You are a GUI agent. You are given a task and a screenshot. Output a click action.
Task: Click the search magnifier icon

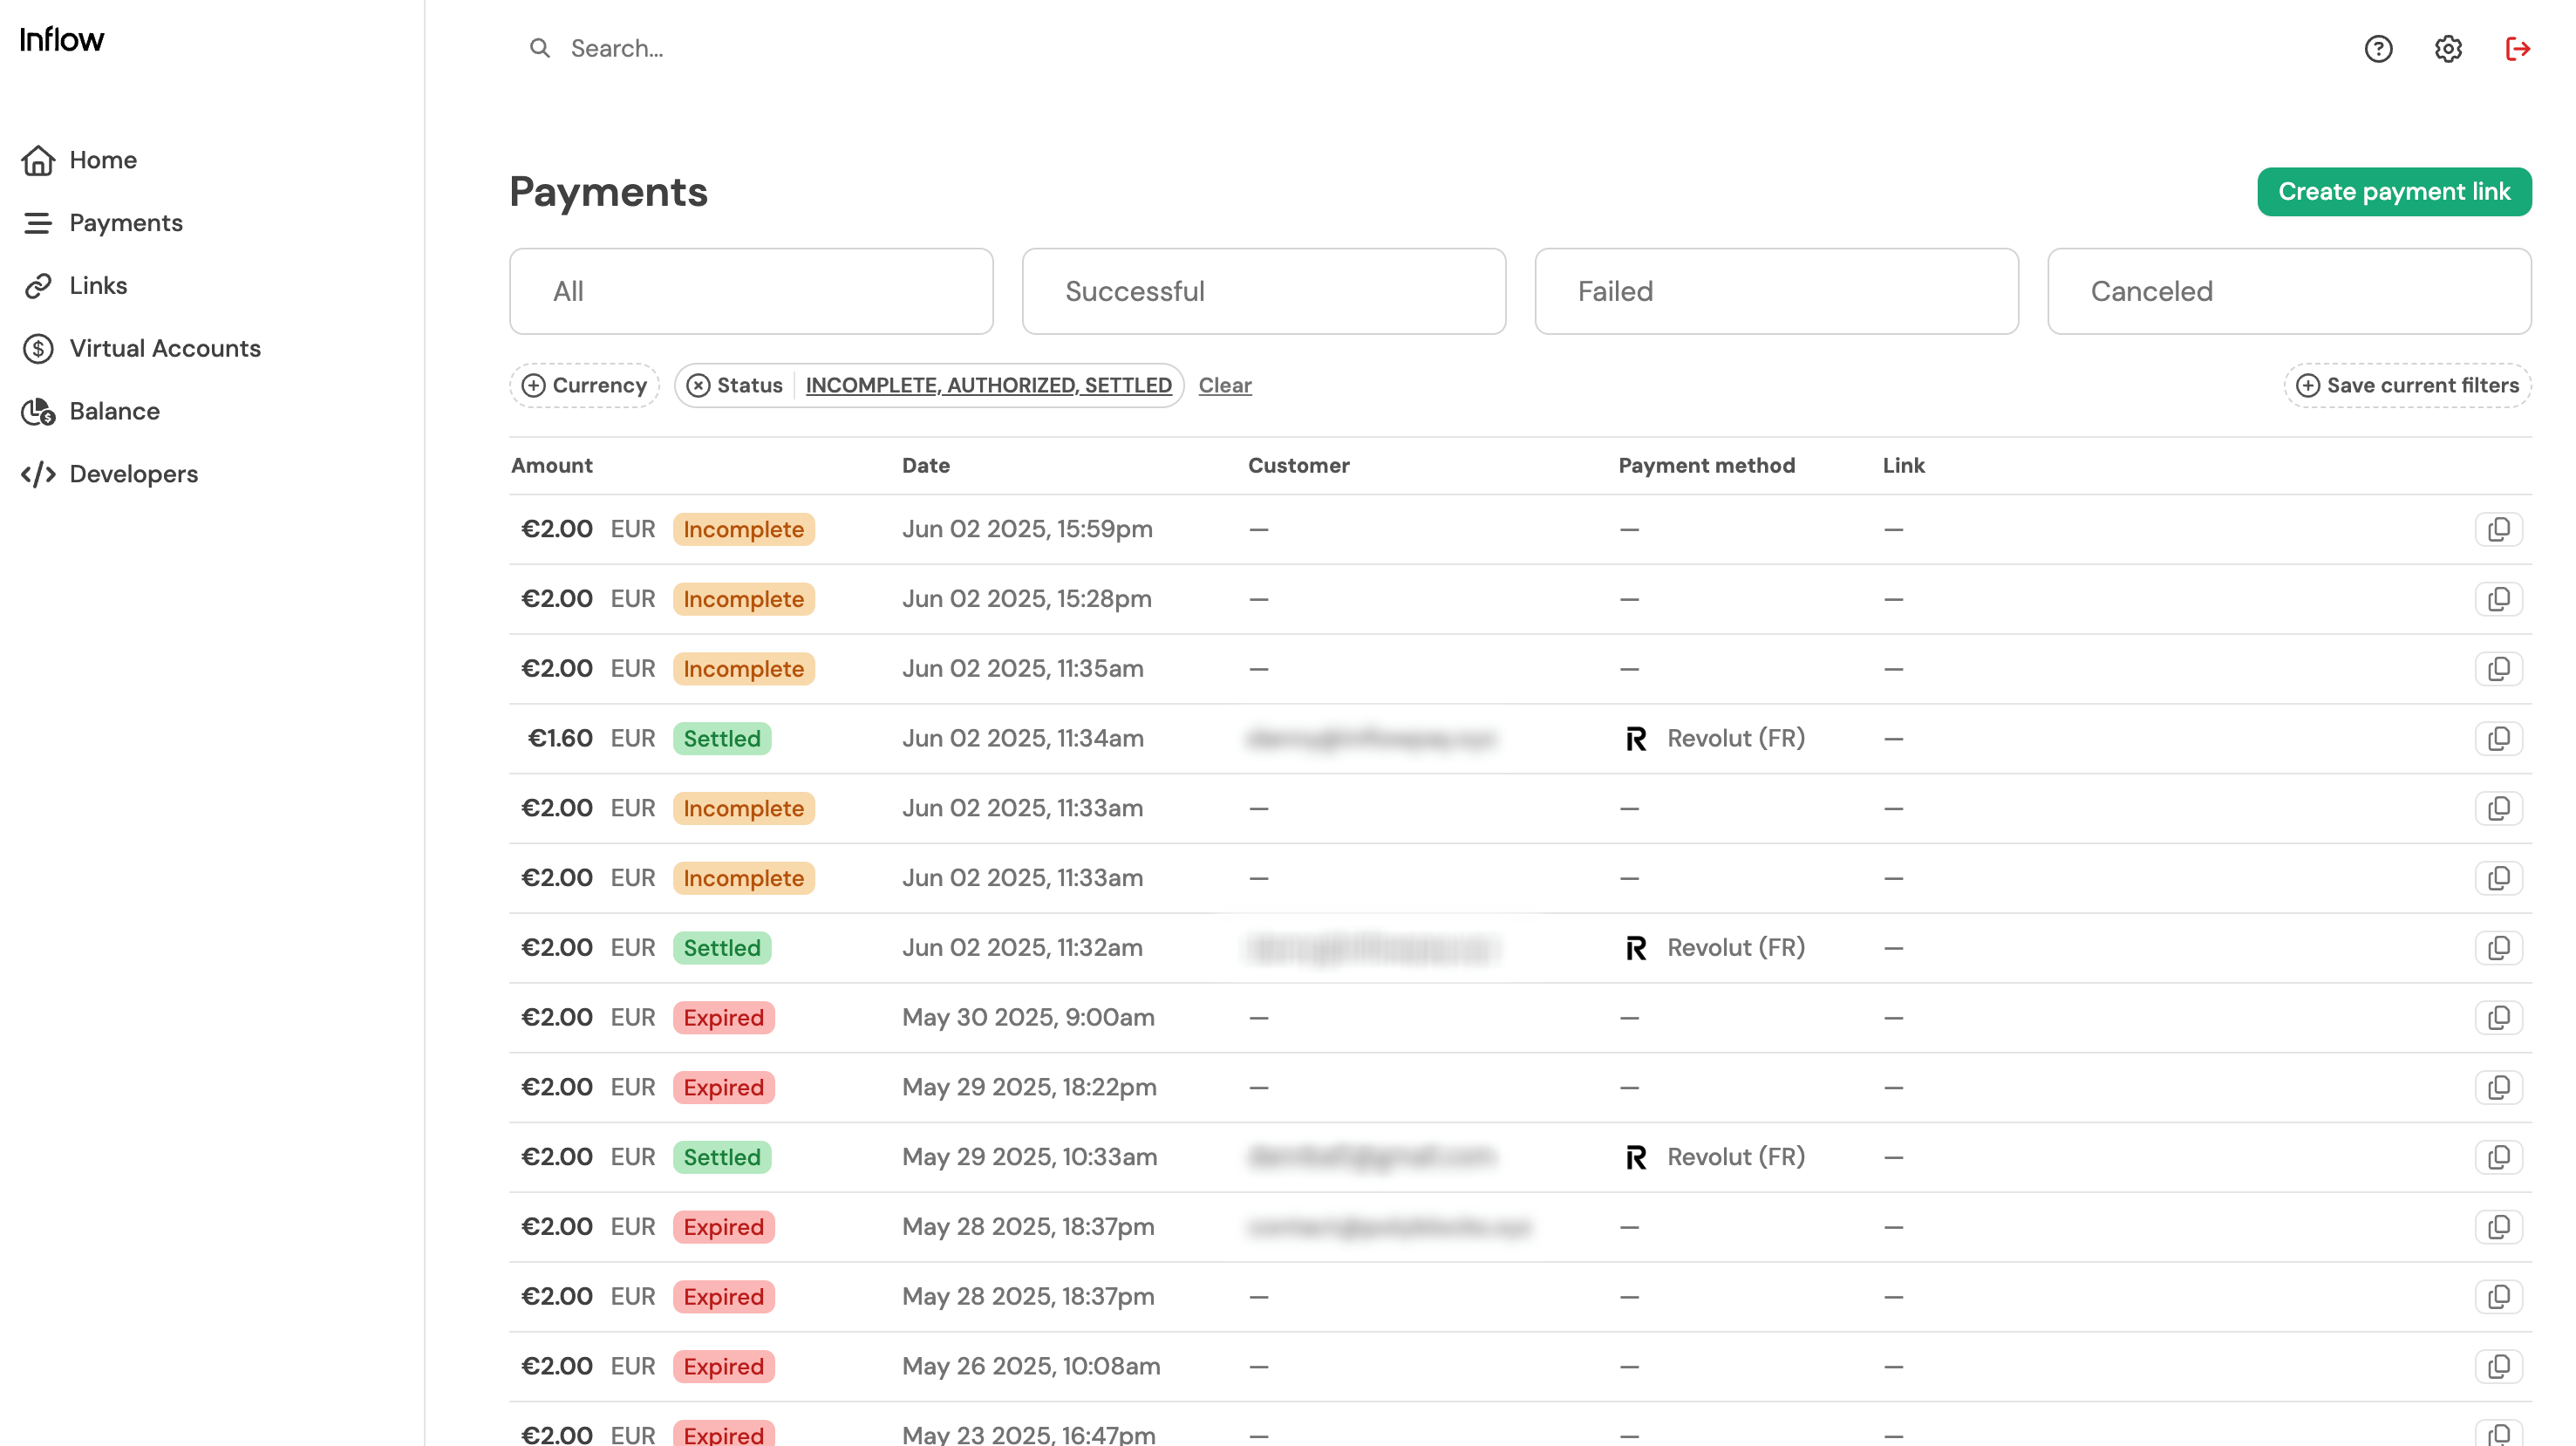(x=539, y=48)
